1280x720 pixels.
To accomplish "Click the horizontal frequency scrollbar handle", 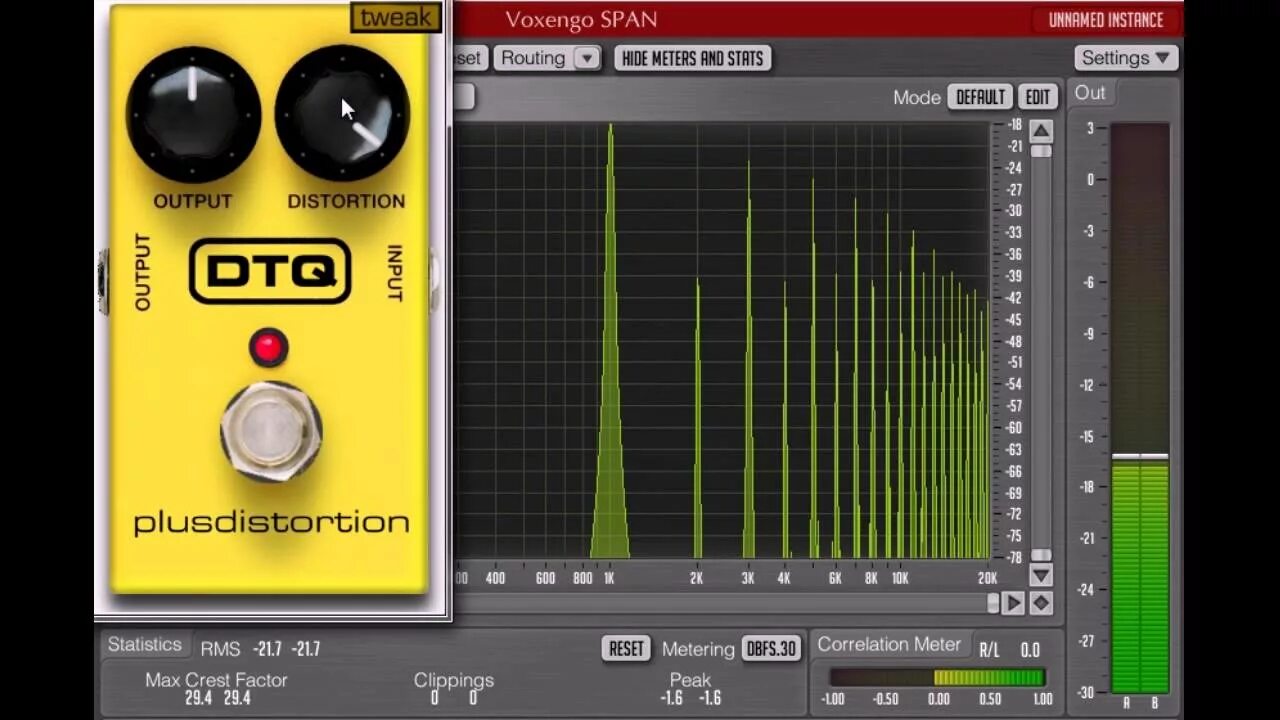I will pos(993,603).
